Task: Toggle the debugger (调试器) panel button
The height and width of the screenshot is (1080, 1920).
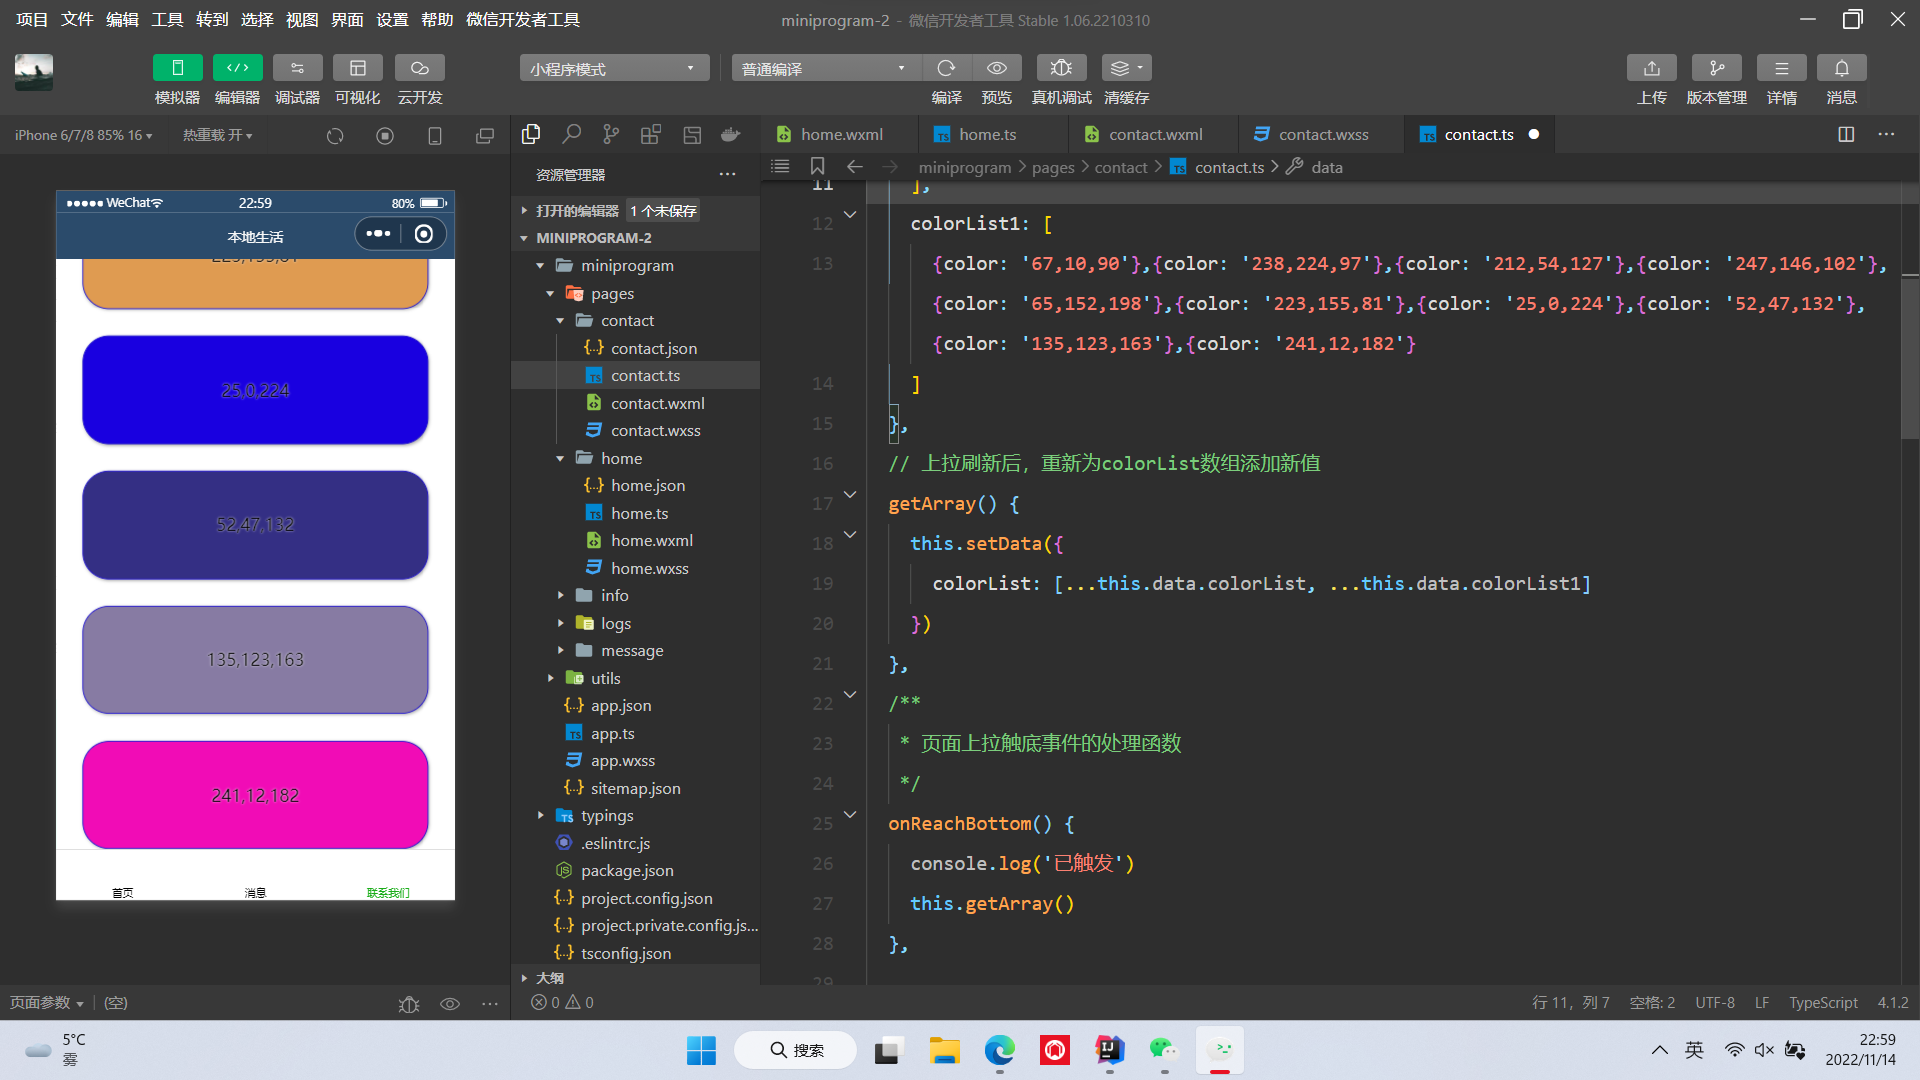Action: click(297, 68)
